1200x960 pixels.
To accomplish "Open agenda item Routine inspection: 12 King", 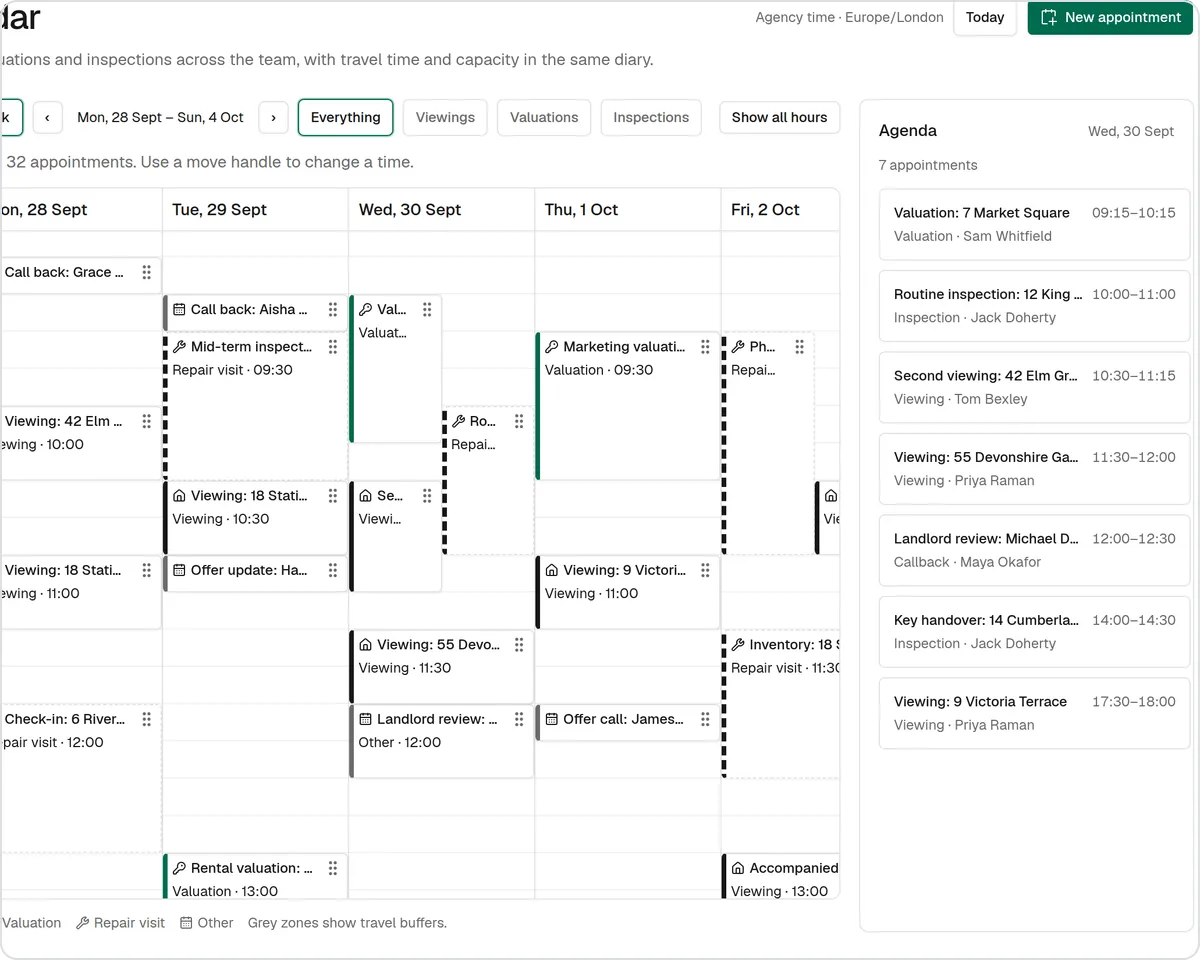I will 1035,306.
